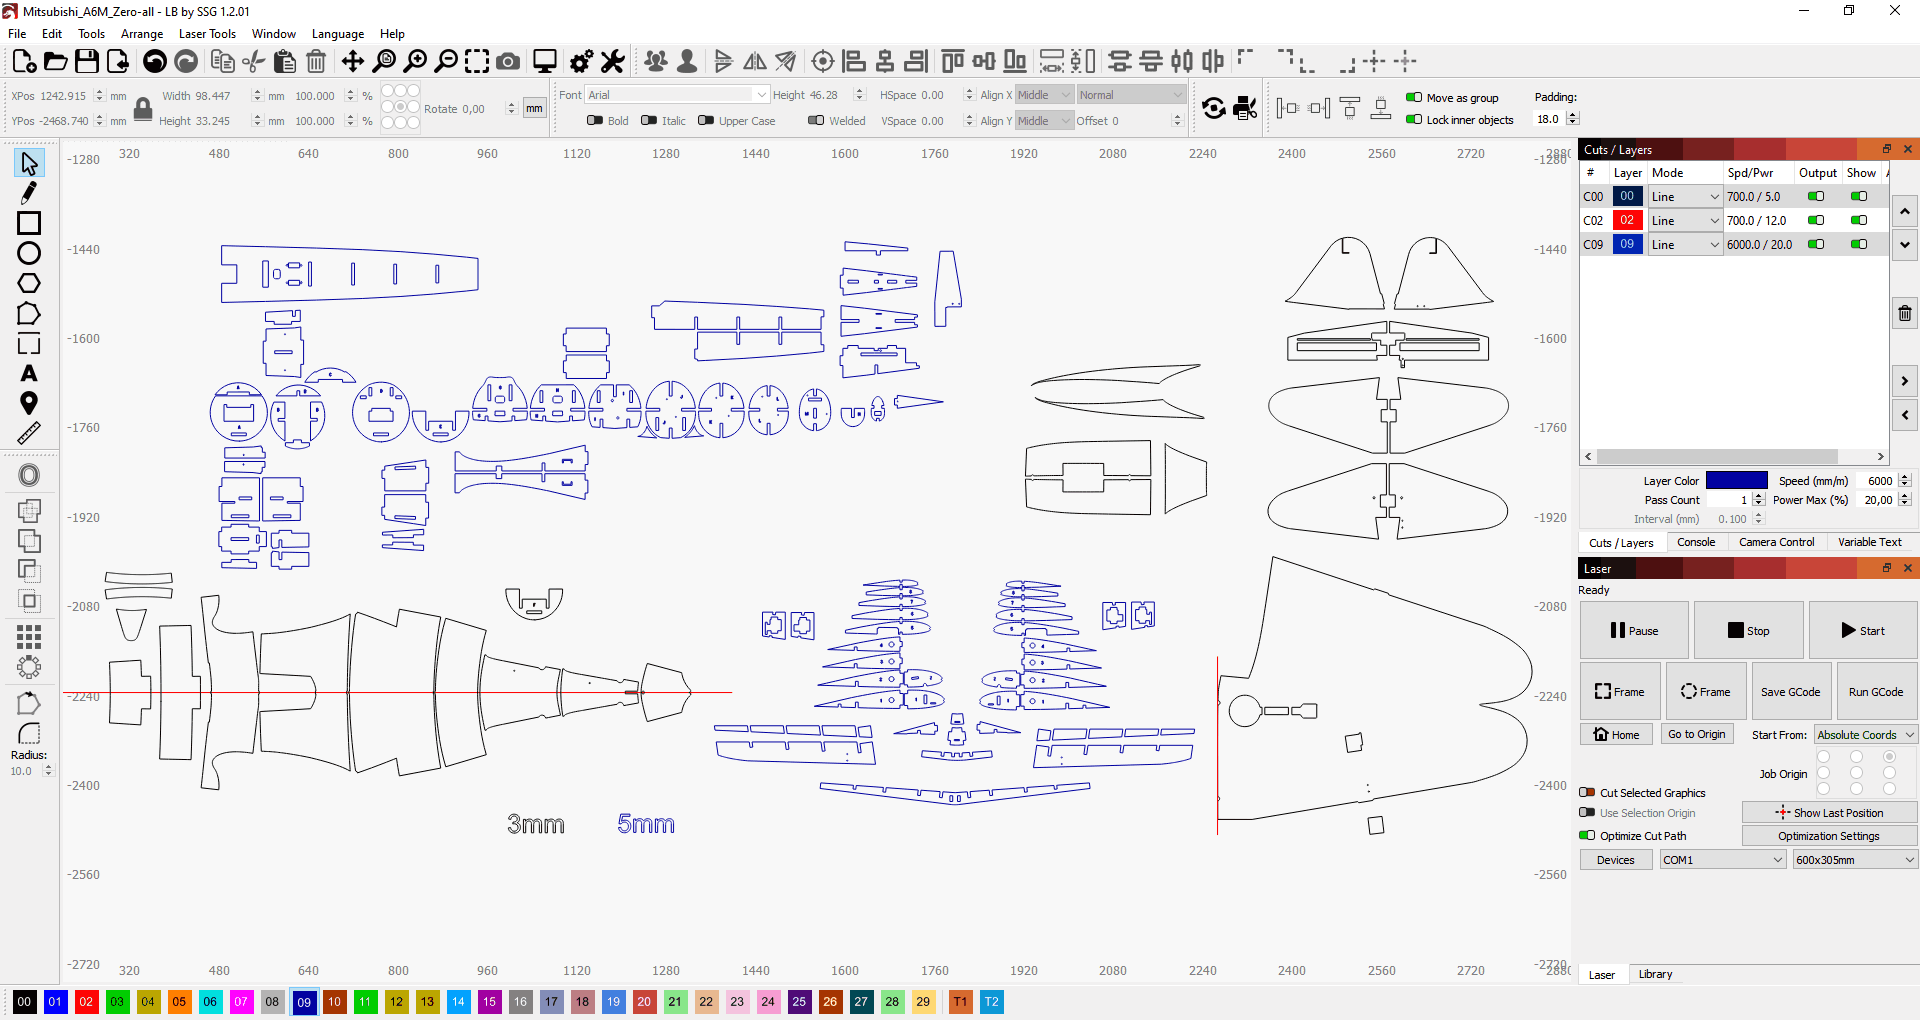The height and width of the screenshot is (1020, 1920).
Task: Click the Layer Color blue swatch
Action: (1736, 481)
